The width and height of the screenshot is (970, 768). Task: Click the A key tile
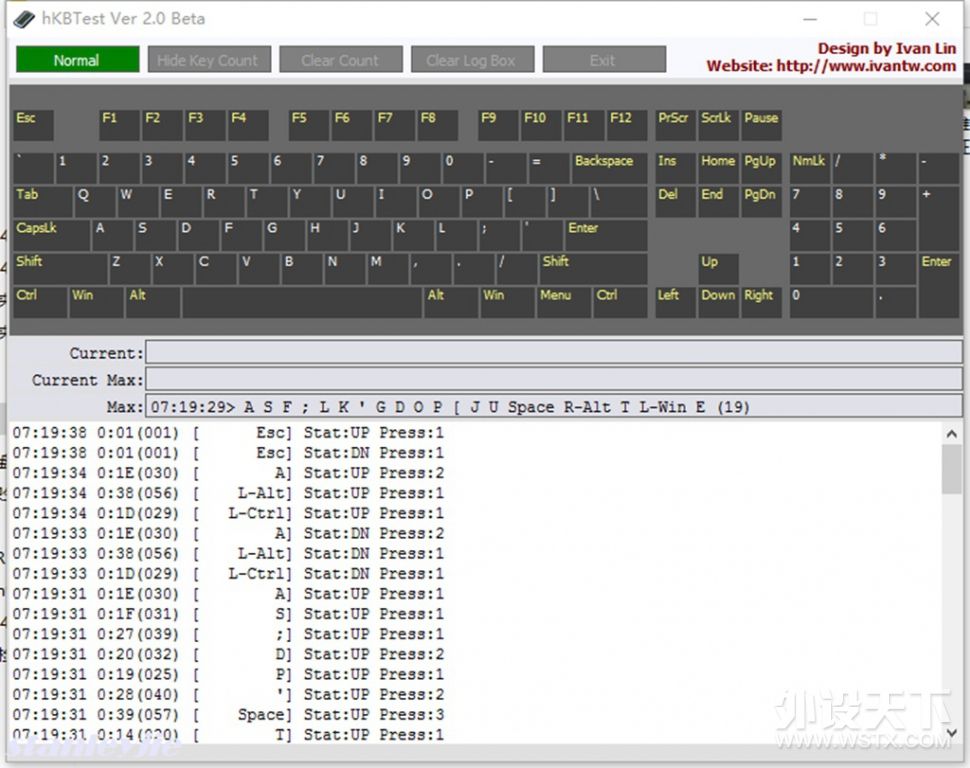pyautogui.click(x=113, y=235)
